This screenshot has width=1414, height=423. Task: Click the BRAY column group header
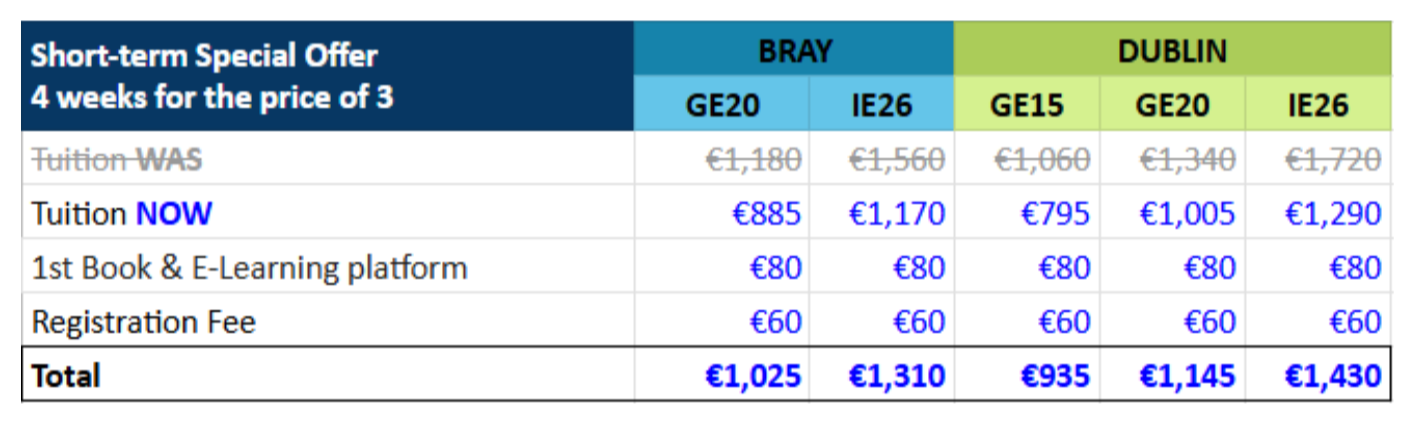pos(794,52)
